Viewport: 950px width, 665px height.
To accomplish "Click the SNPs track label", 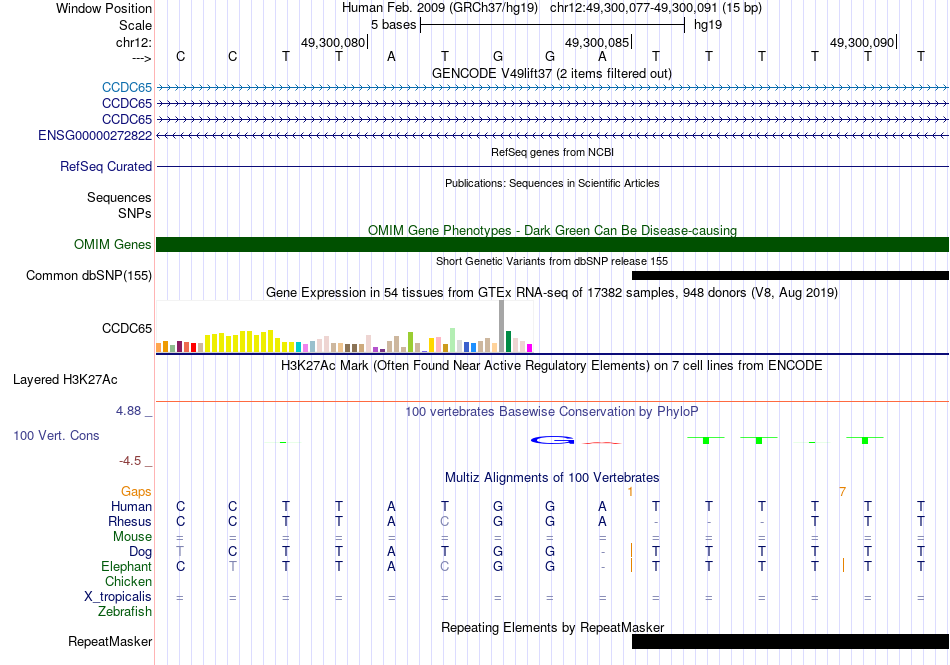I will [135, 213].
